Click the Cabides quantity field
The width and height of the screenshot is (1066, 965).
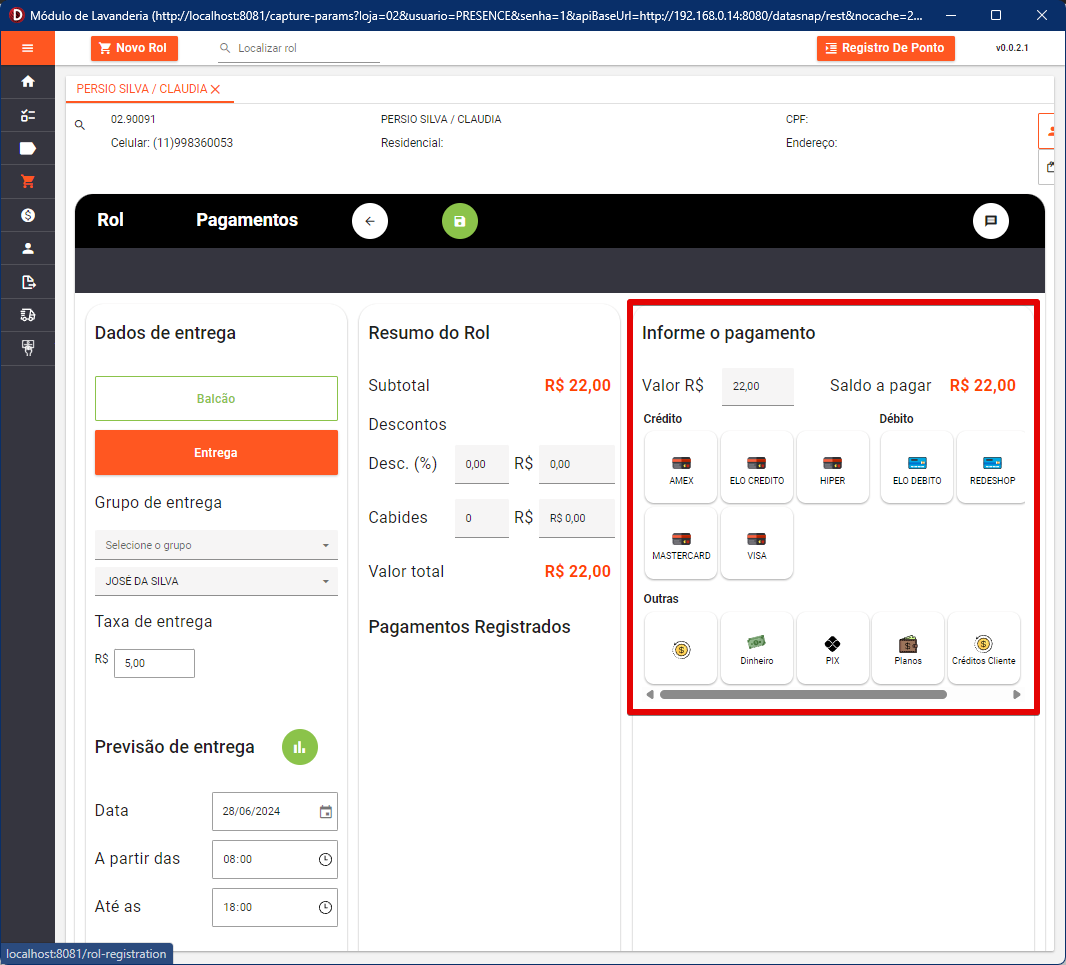(481, 518)
